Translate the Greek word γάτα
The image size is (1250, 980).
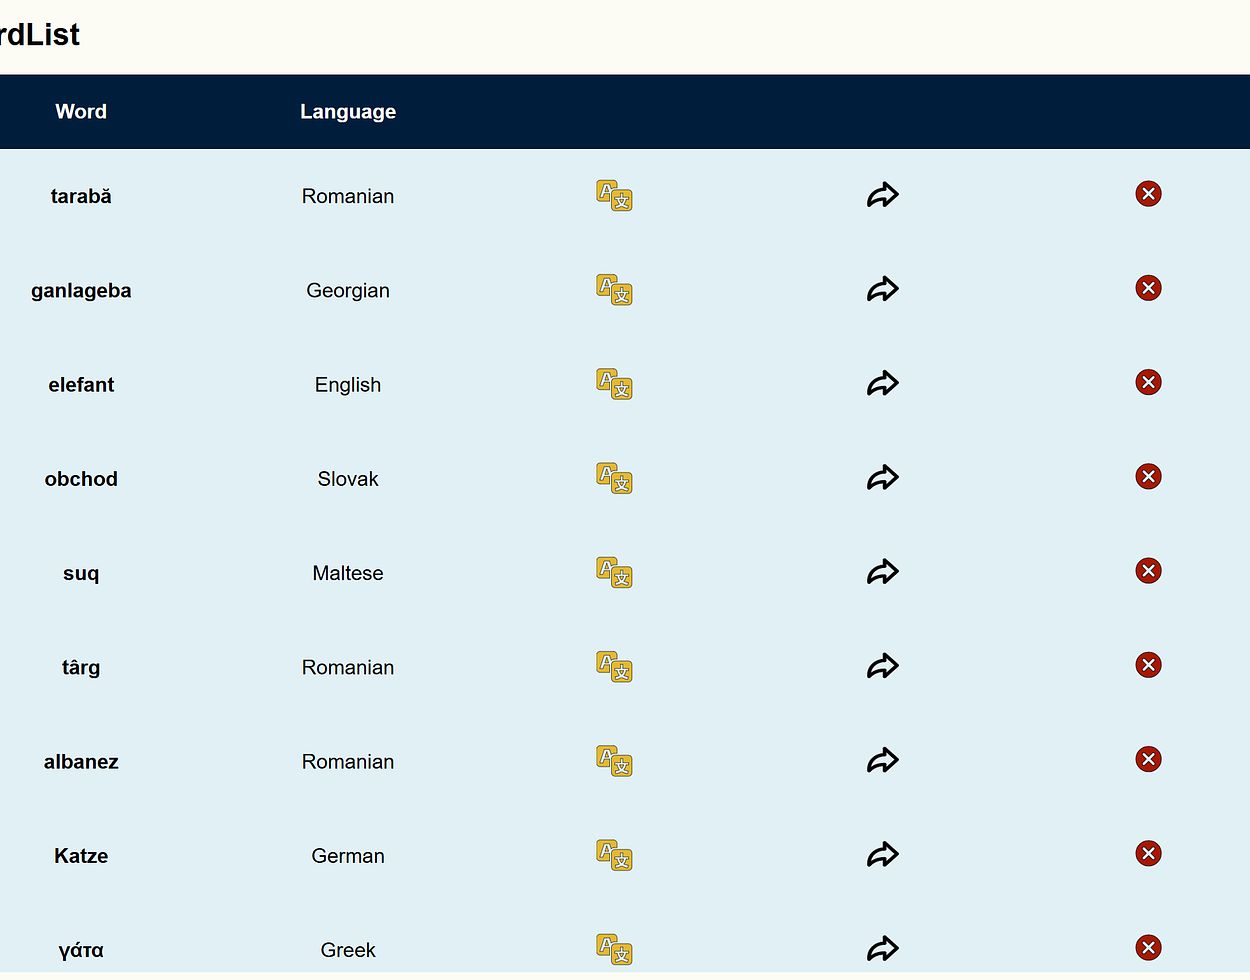tap(614, 949)
